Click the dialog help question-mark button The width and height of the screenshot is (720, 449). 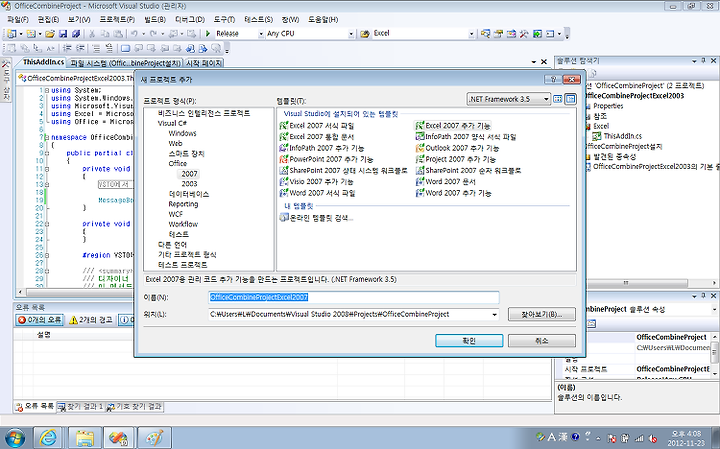[x=553, y=79]
